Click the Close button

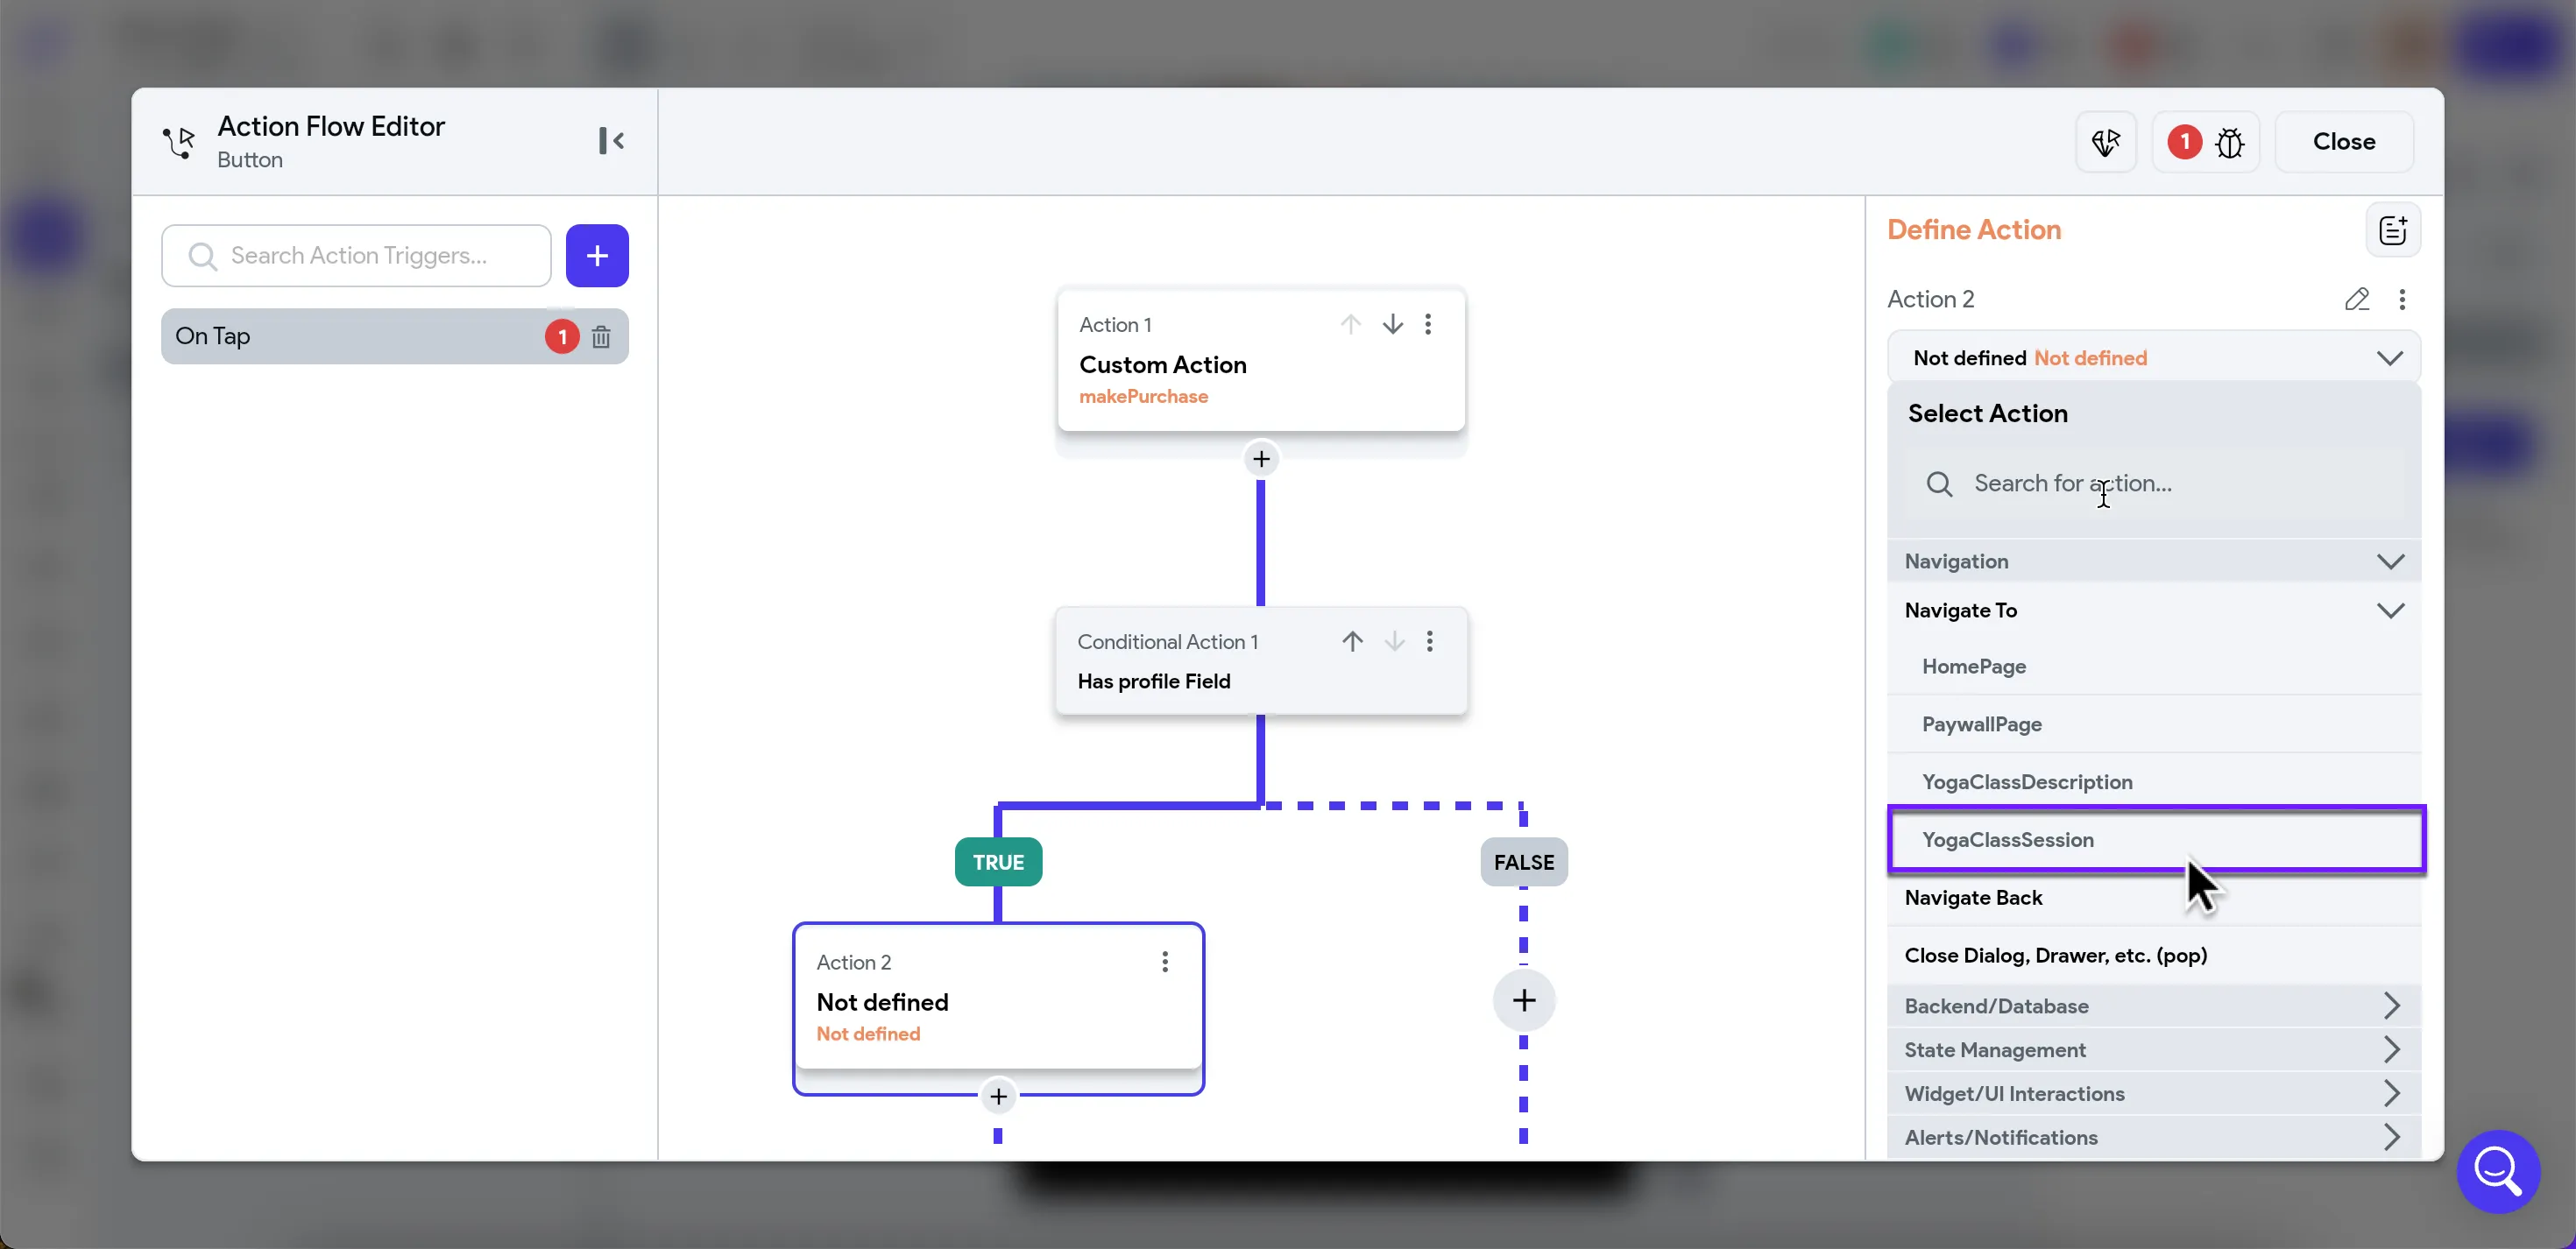click(2343, 142)
